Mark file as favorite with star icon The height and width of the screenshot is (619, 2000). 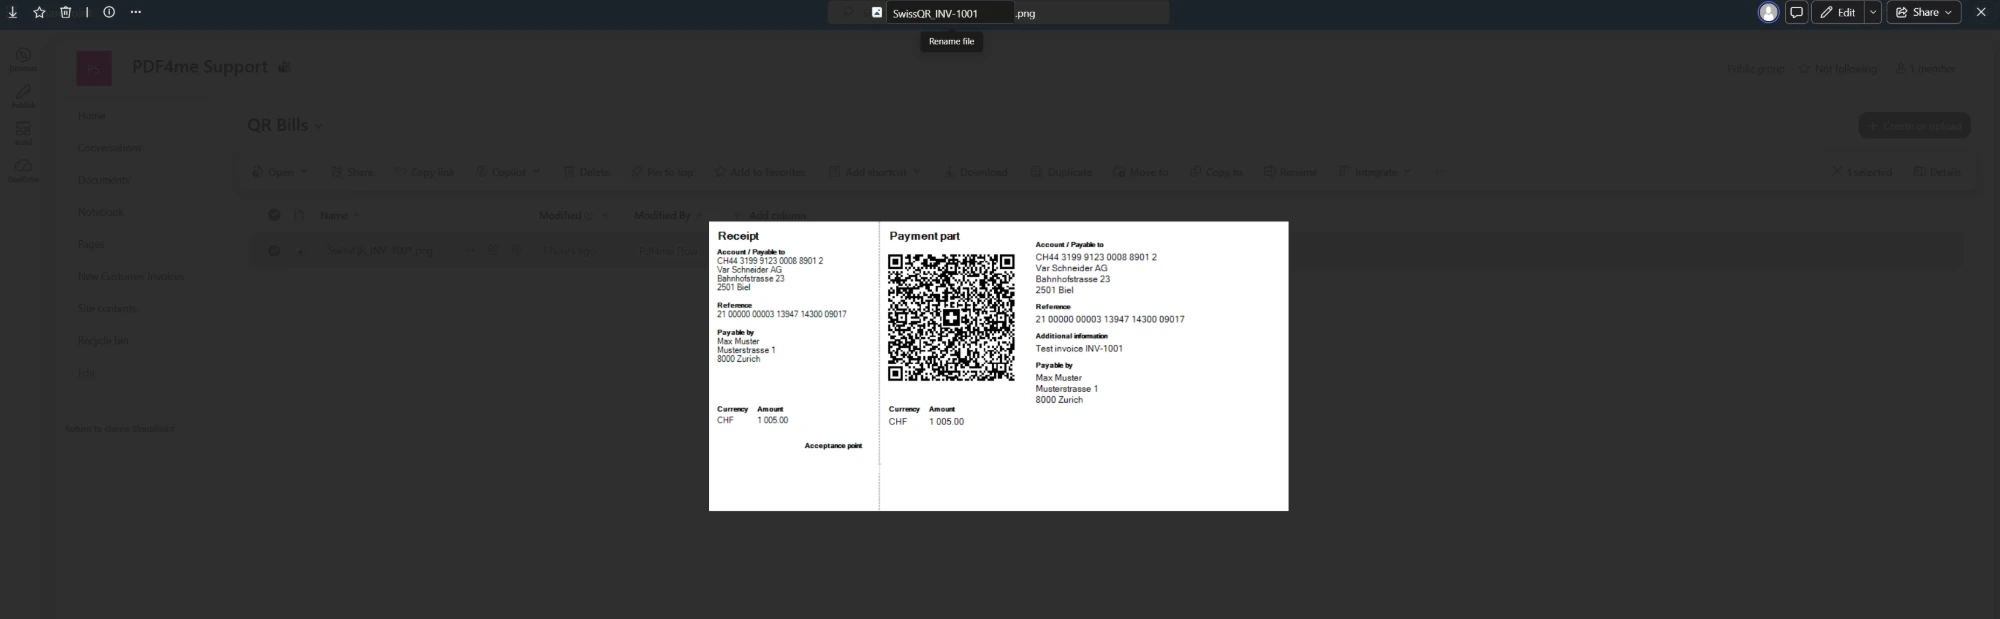pyautogui.click(x=39, y=12)
